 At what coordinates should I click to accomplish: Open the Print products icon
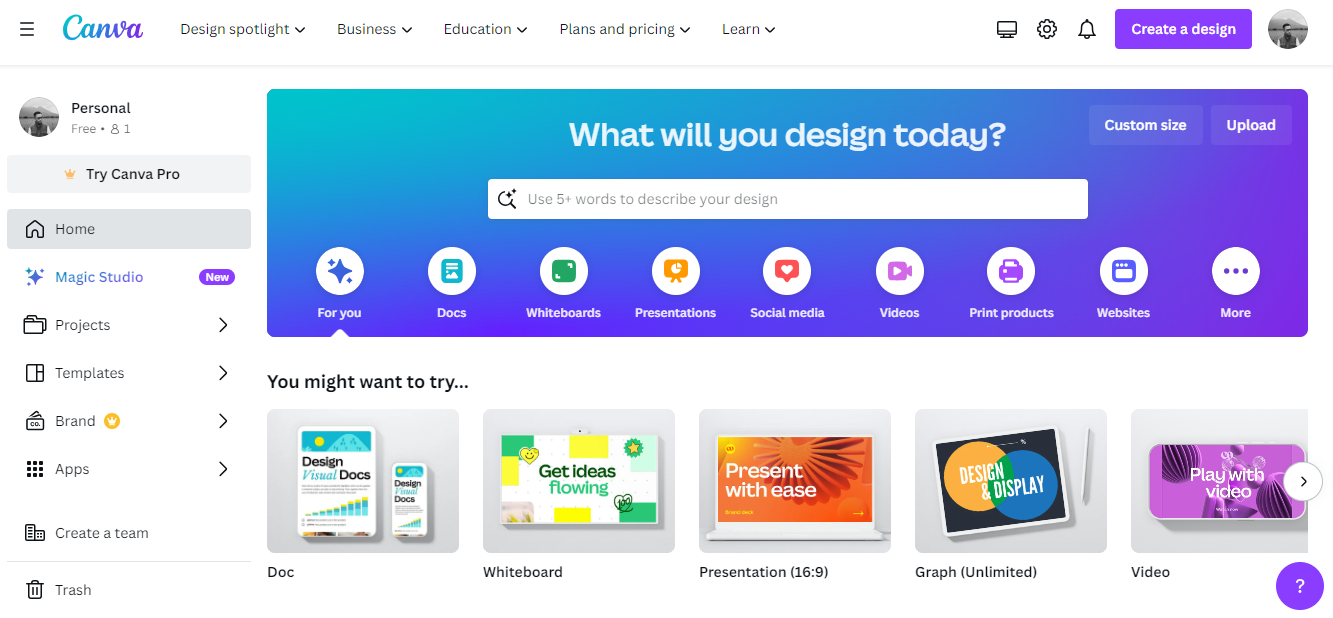tap(1011, 271)
